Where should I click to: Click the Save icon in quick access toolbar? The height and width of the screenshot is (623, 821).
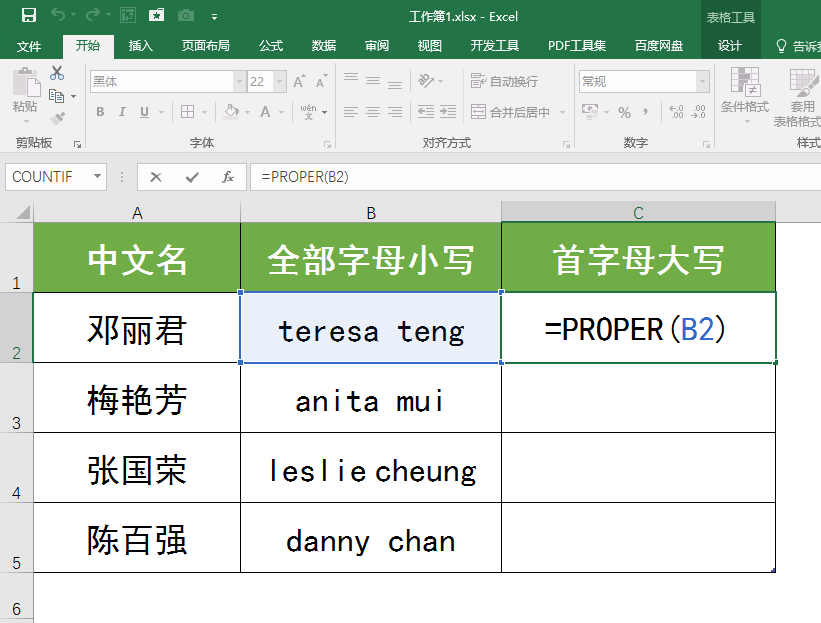tap(29, 16)
